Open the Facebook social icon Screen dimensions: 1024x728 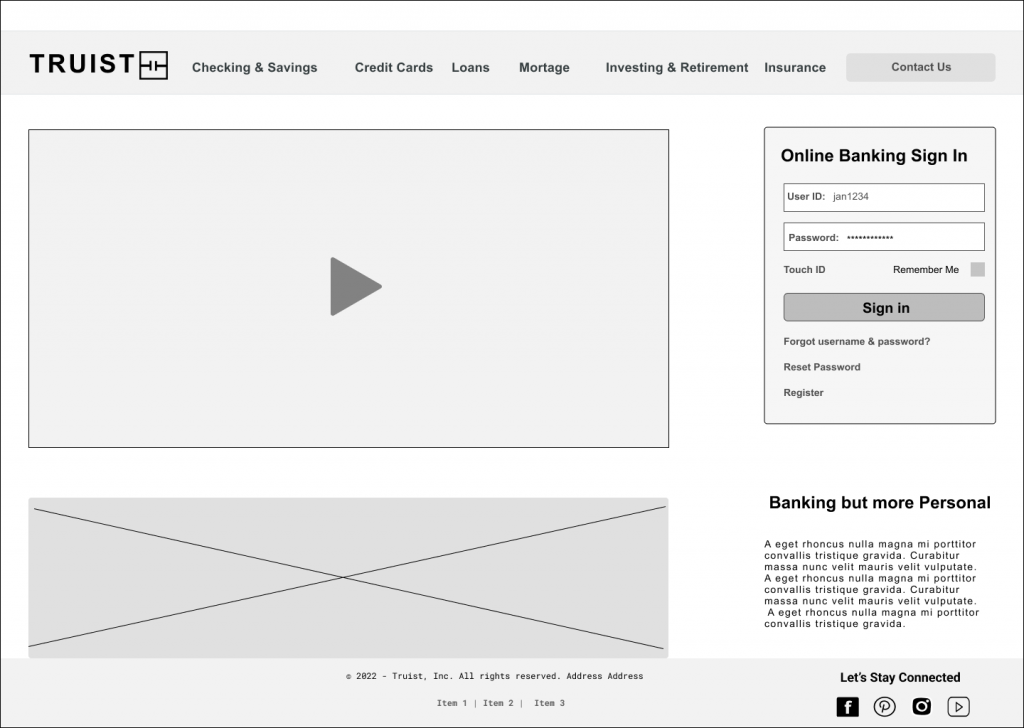tap(847, 707)
